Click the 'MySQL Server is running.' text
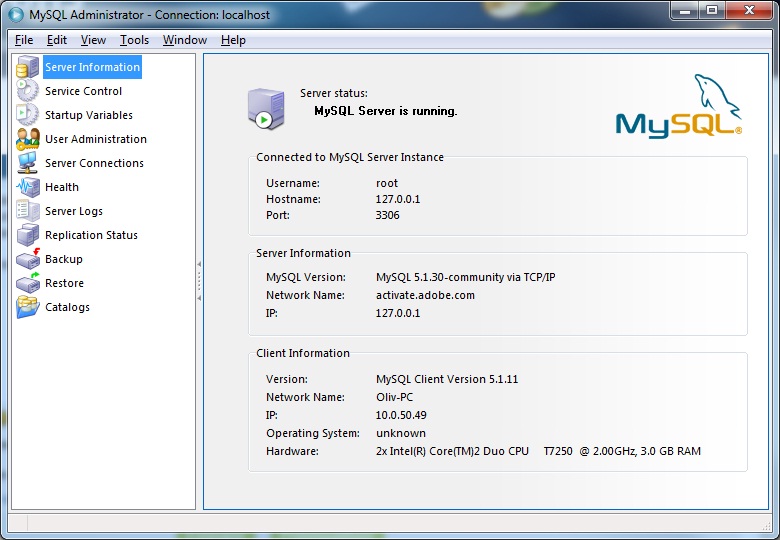780x540 pixels. click(386, 111)
